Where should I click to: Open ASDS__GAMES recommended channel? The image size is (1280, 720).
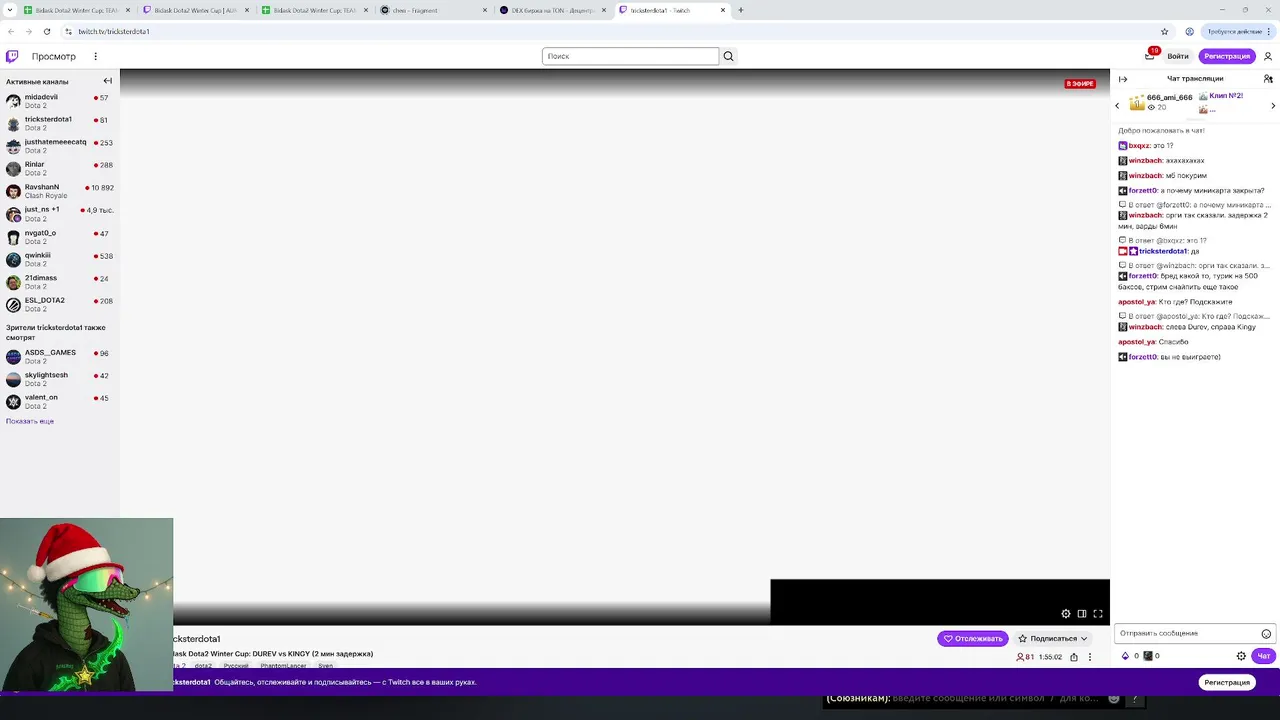(x=59, y=357)
